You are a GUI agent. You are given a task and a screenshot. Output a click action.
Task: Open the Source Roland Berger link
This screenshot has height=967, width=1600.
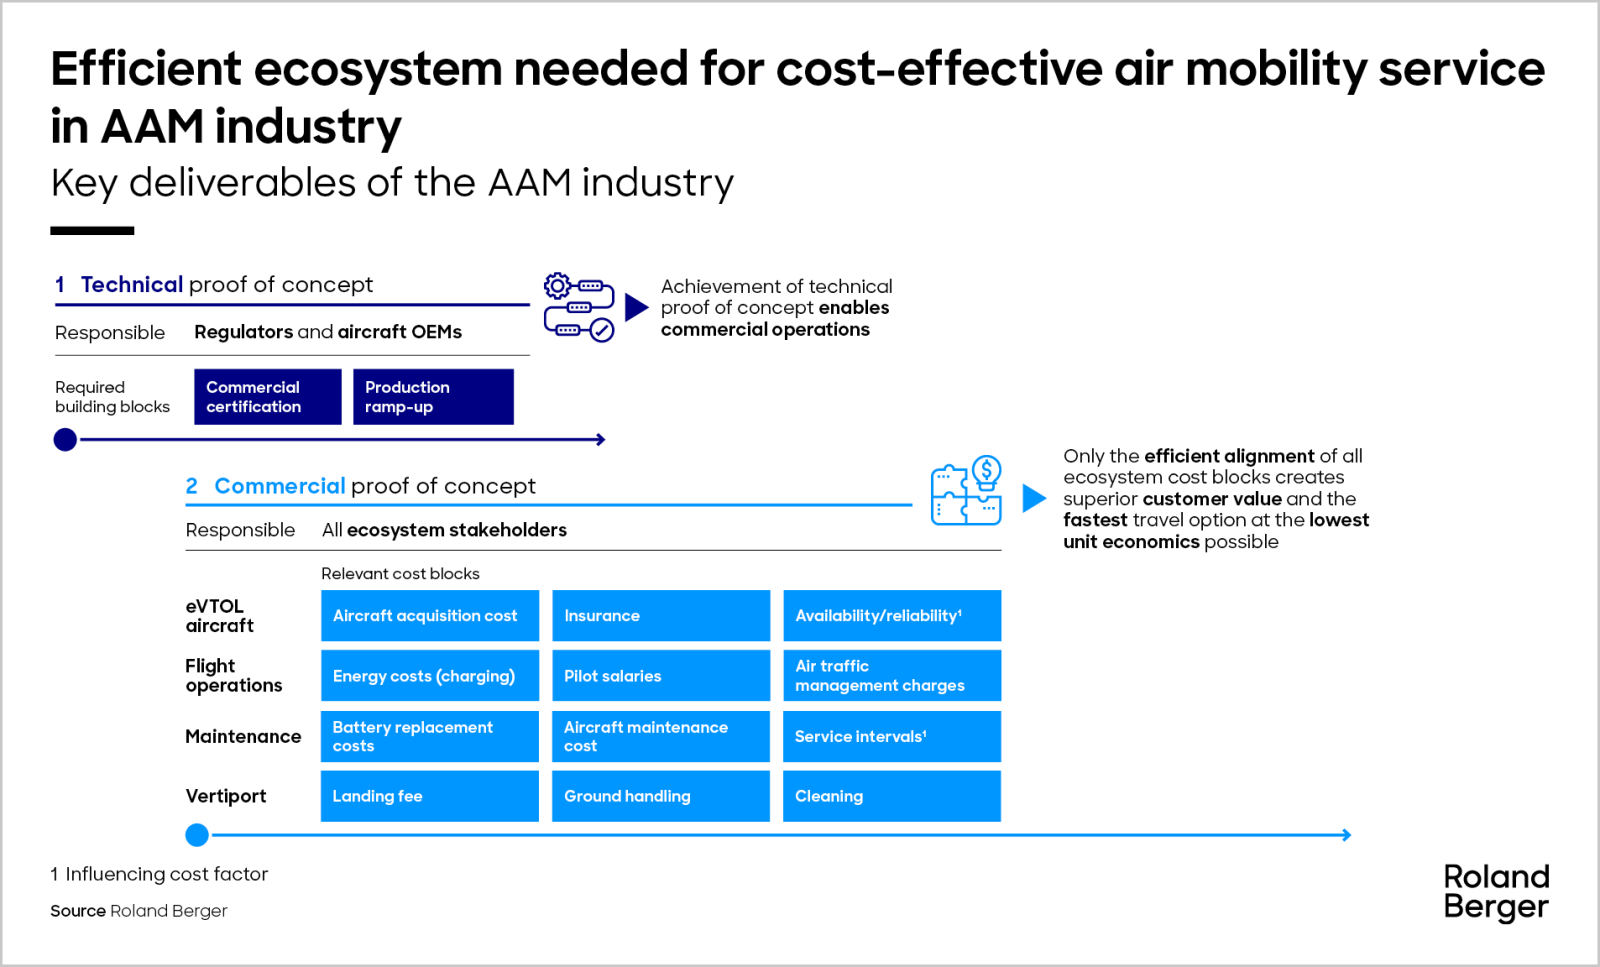coord(138,911)
